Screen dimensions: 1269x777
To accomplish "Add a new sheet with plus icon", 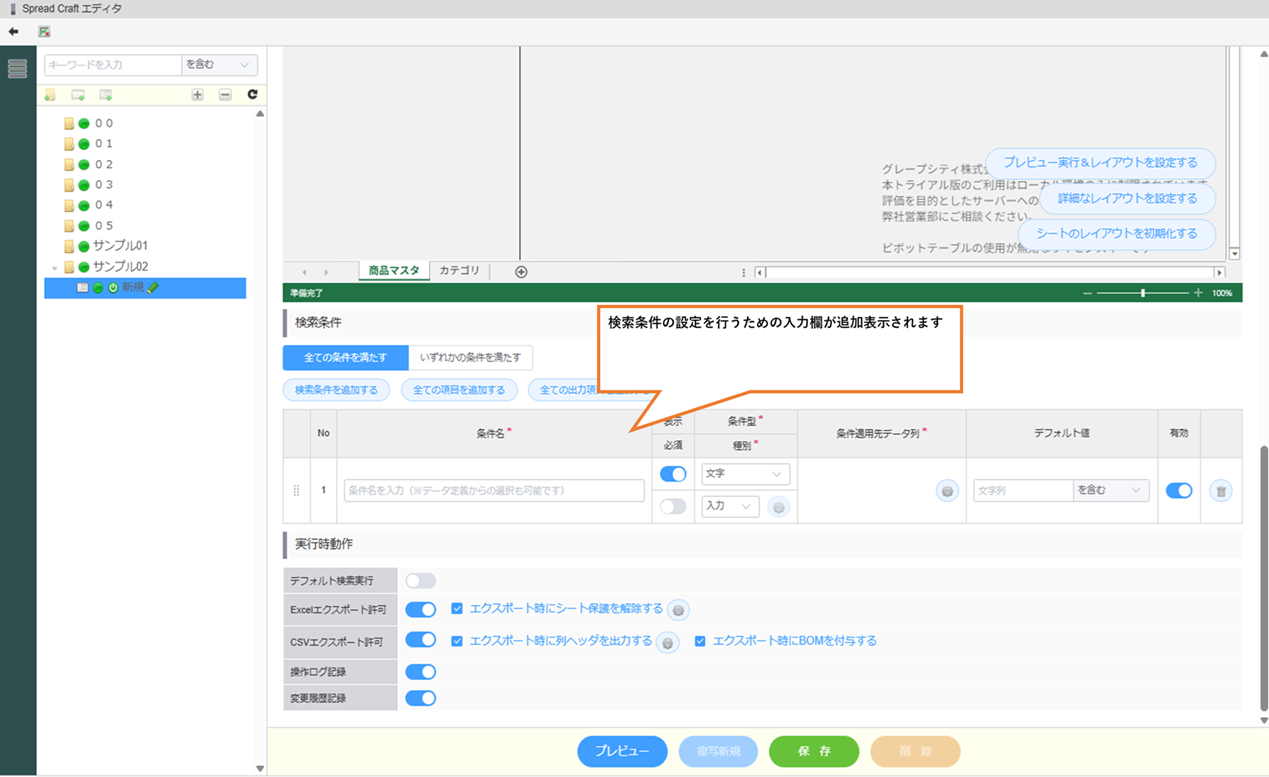I will (x=521, y=272).
